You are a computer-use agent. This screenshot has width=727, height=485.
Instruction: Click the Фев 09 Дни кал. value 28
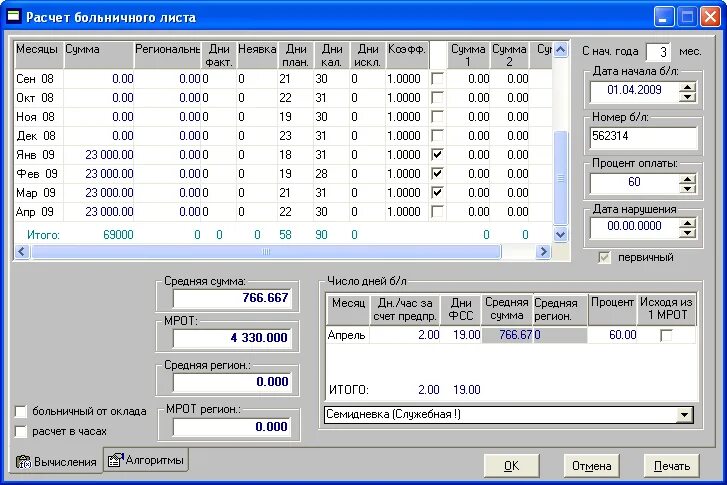pos(321,174)
